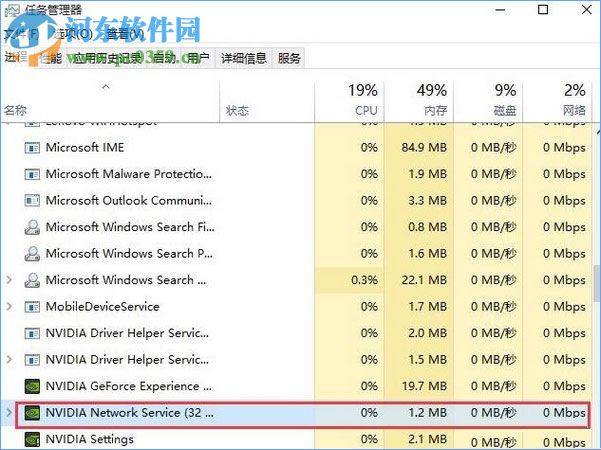601x450 pixels.
Task: Select the MobileDeviceService row name
Action: (x=102, y=307)
